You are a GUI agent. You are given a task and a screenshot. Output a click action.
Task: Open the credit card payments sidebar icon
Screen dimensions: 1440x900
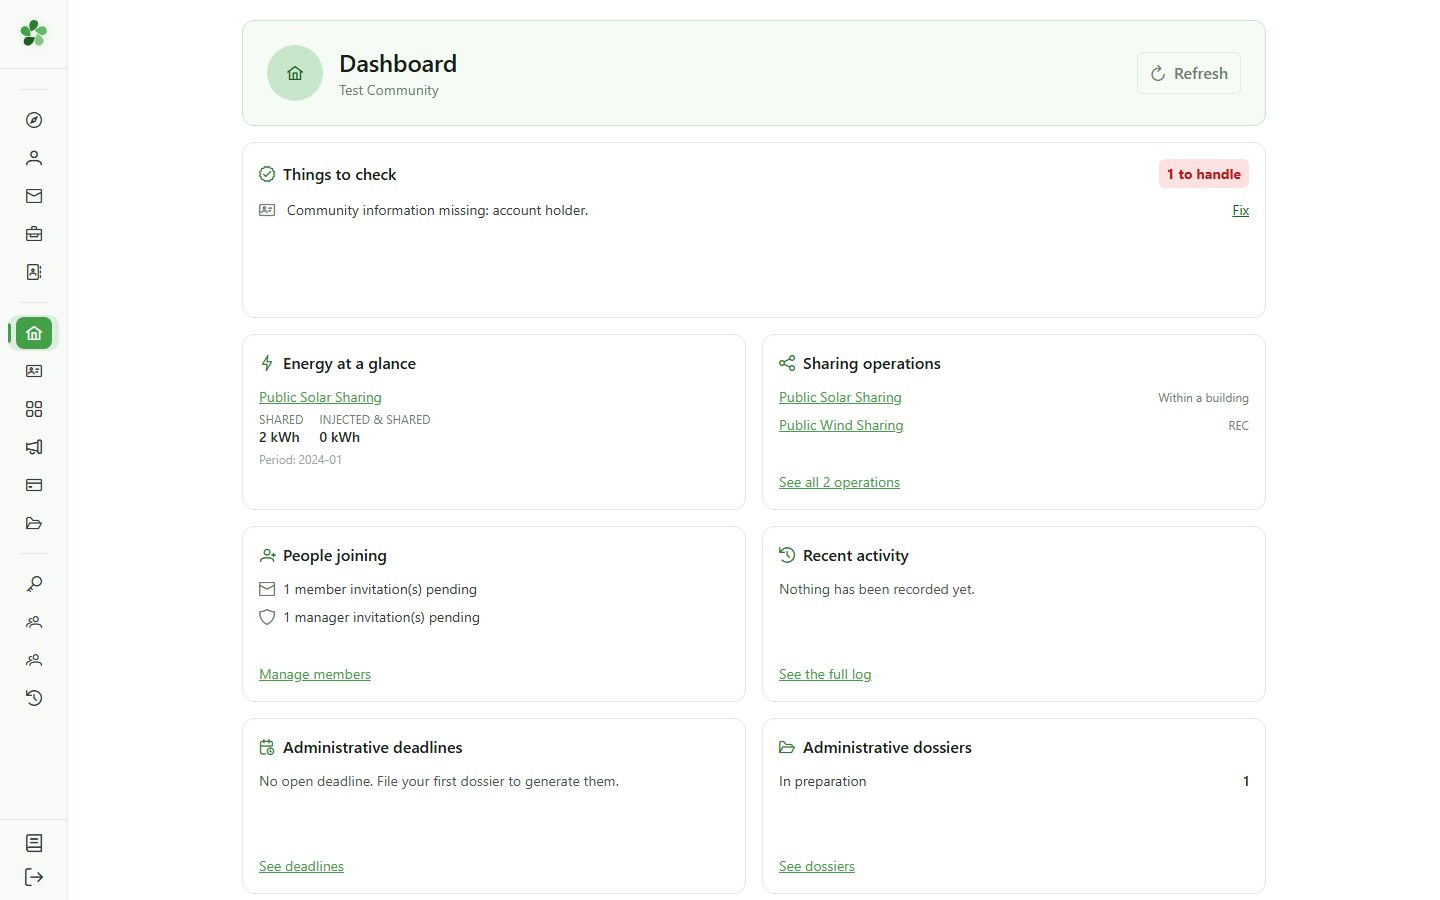point(34,485)
